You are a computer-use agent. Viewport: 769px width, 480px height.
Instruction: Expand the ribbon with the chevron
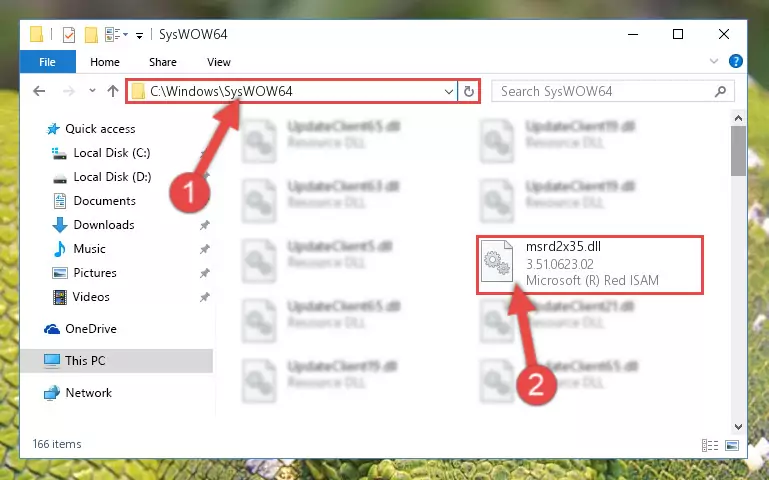pos(714,61)
